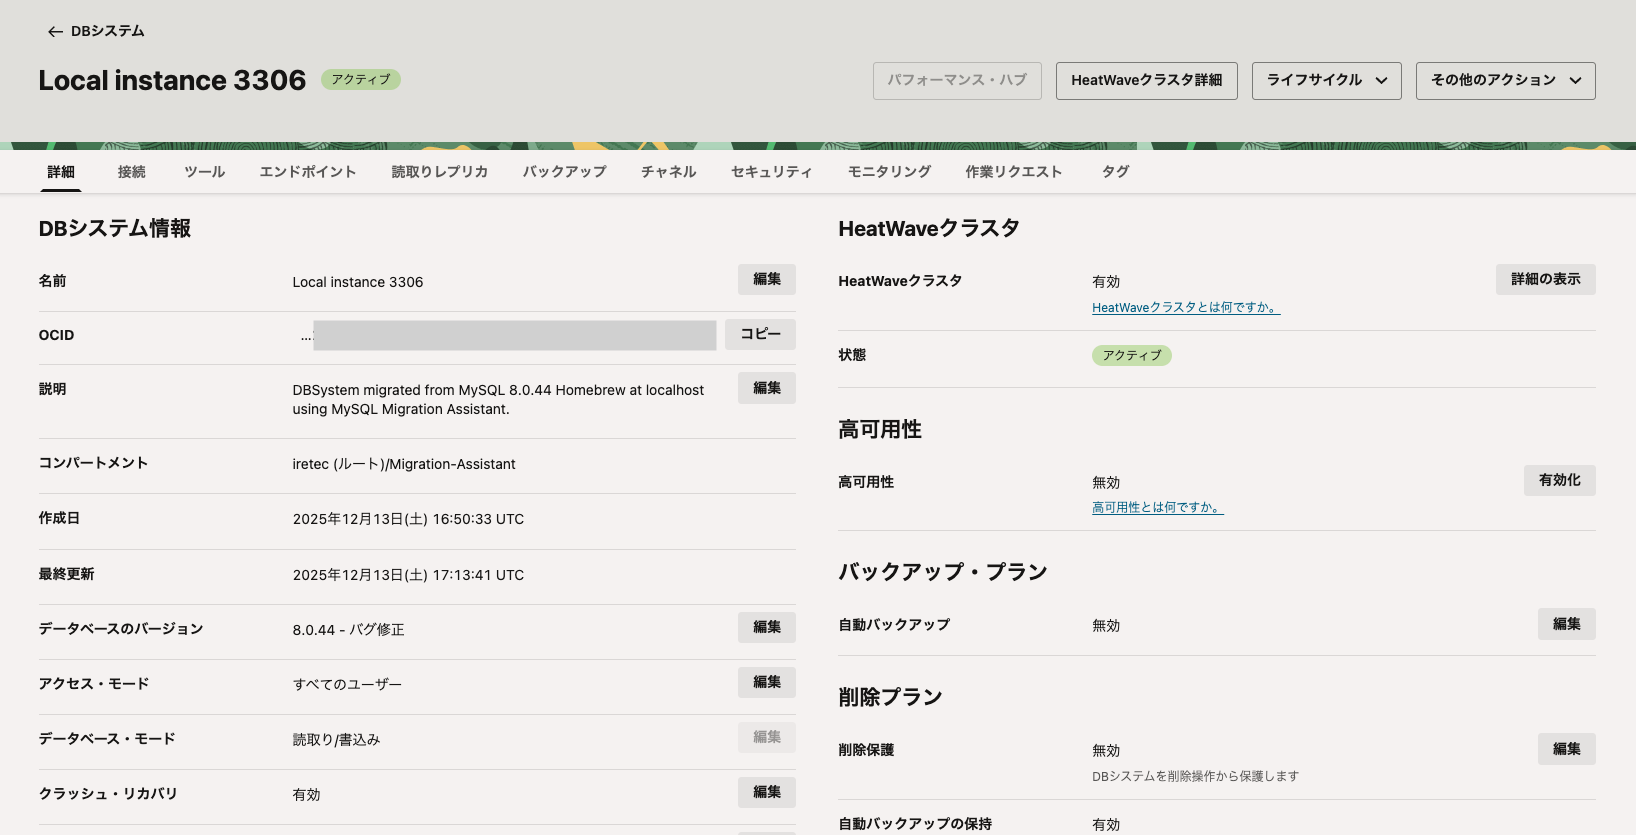Viewport: 1636px width, 835px height.
Task: Switch to the セキュリティ tab
Action: tap(771, 172)
